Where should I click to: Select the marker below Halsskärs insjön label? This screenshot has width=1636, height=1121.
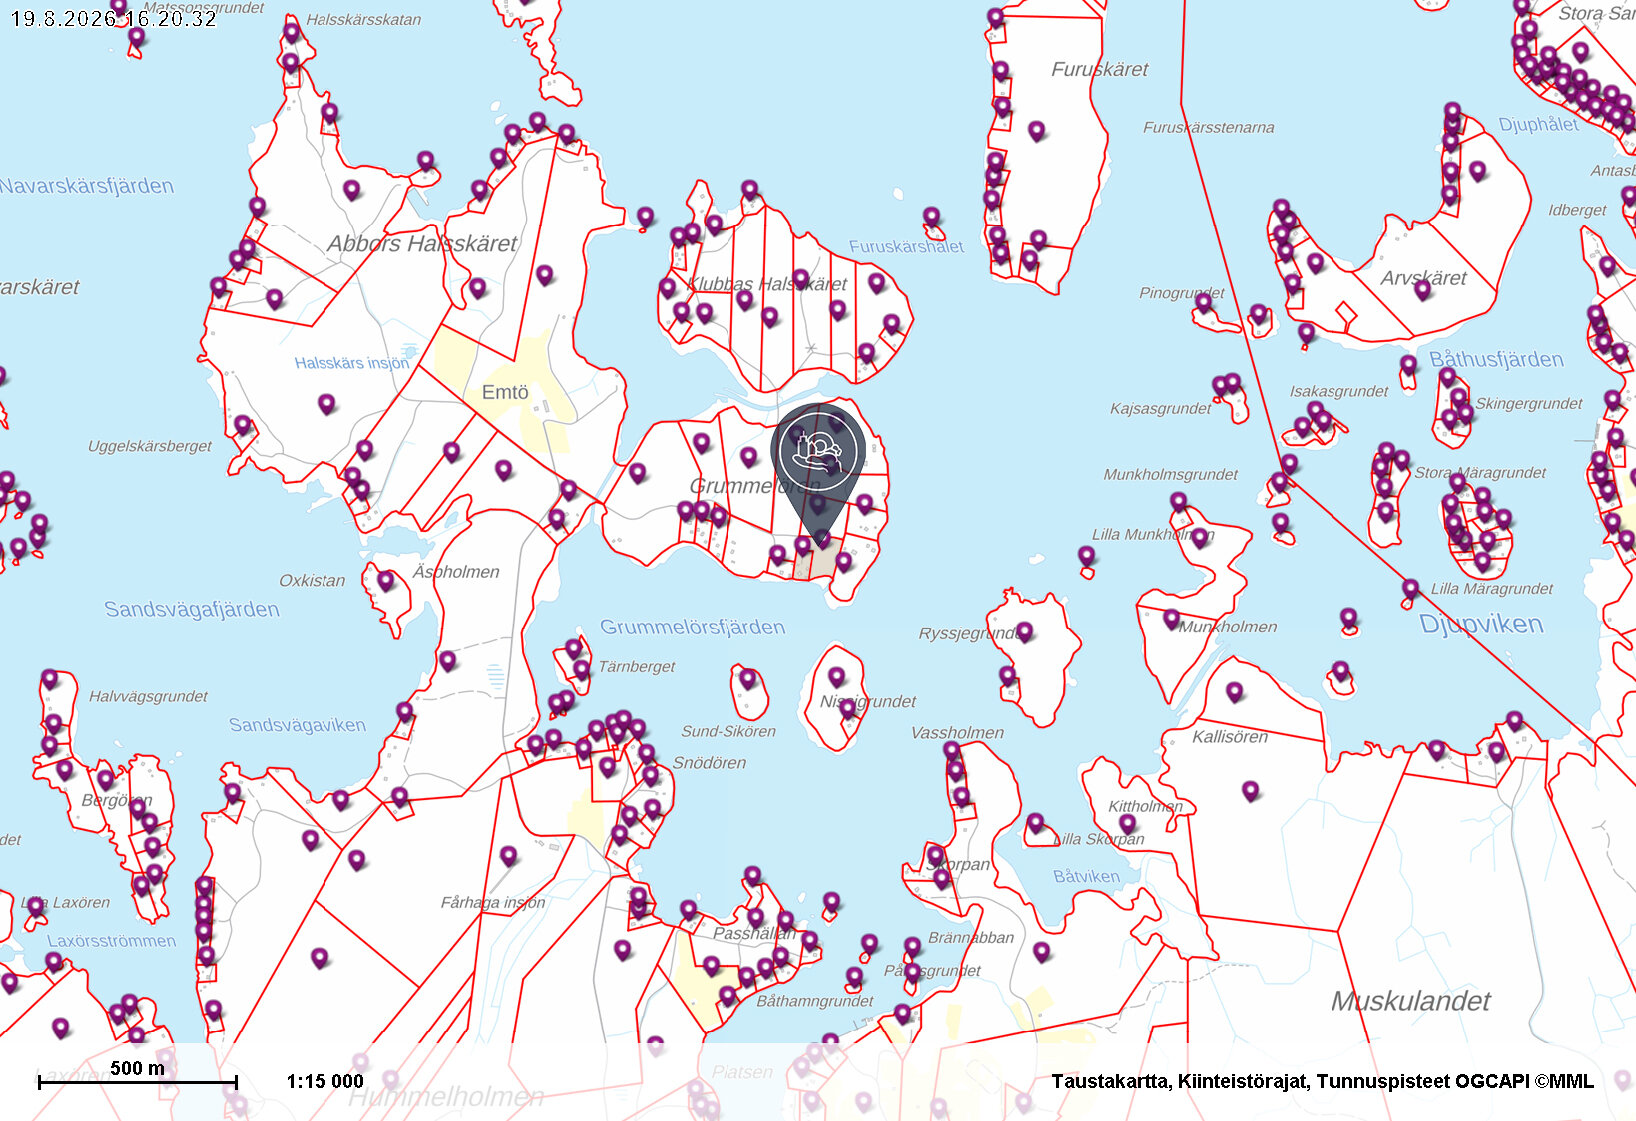326,404
